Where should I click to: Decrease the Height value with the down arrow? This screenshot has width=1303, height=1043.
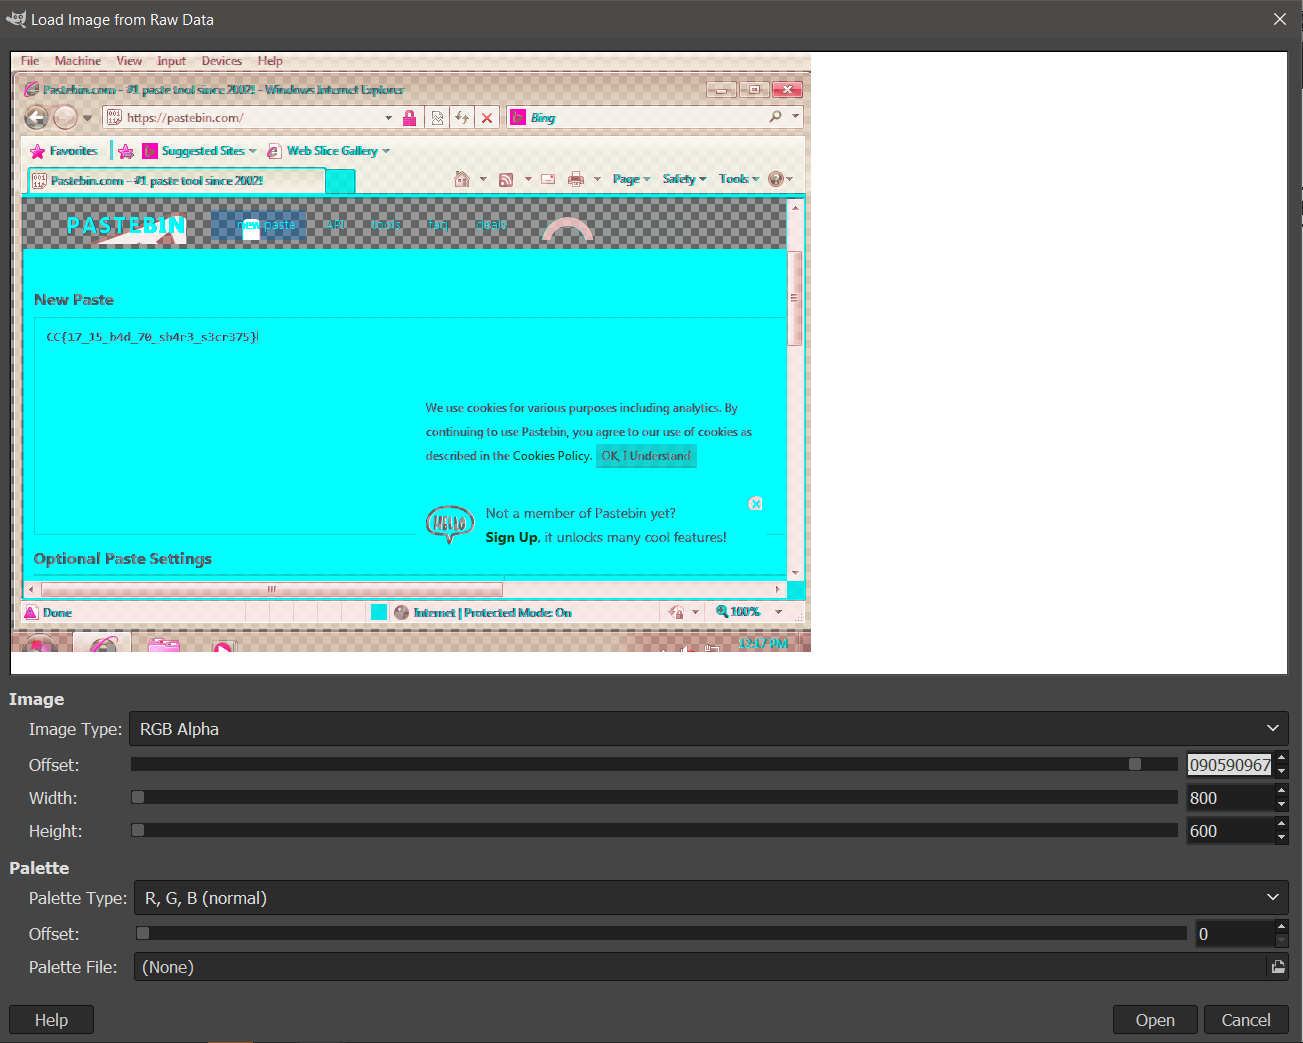(1281, 837)
